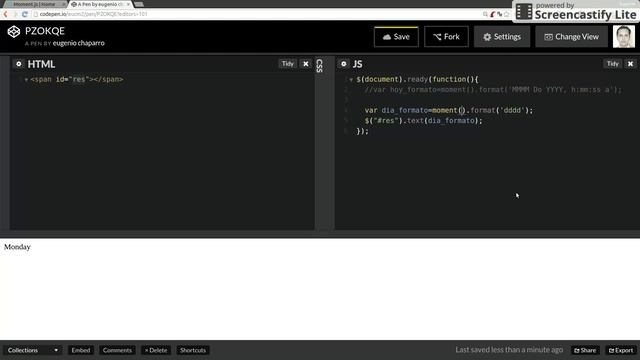Open the Export menu
The height and width of the screenshot is (360, 640).
pos(621,350)
